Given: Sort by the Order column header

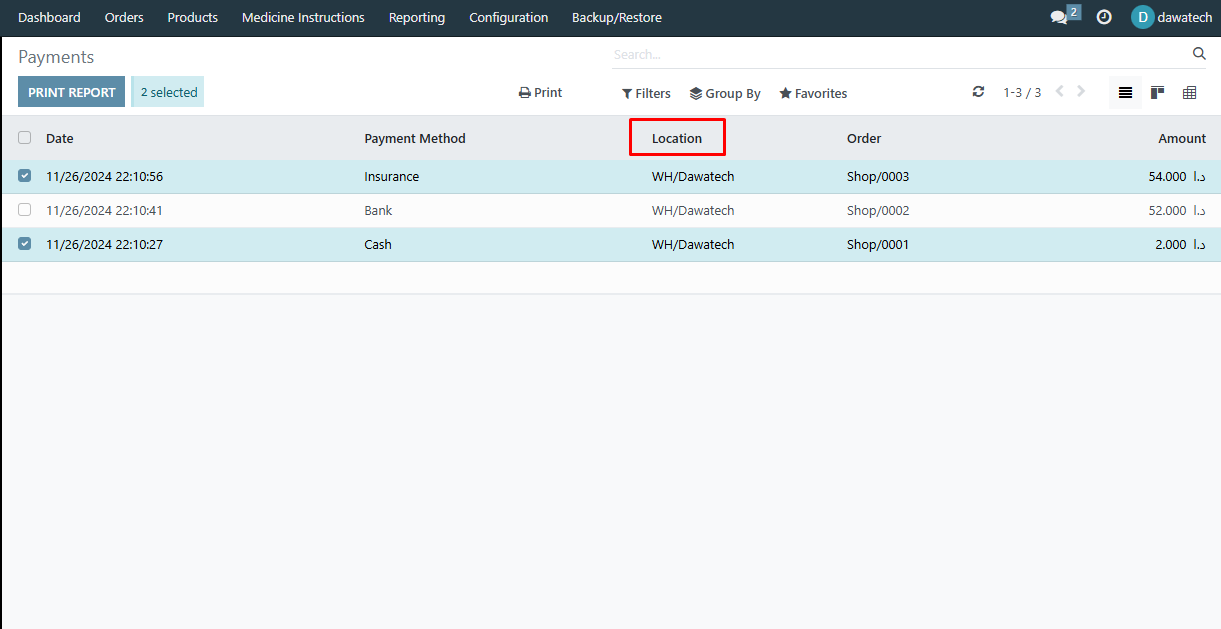Looking at the screenshot, I should coord(864,138).
